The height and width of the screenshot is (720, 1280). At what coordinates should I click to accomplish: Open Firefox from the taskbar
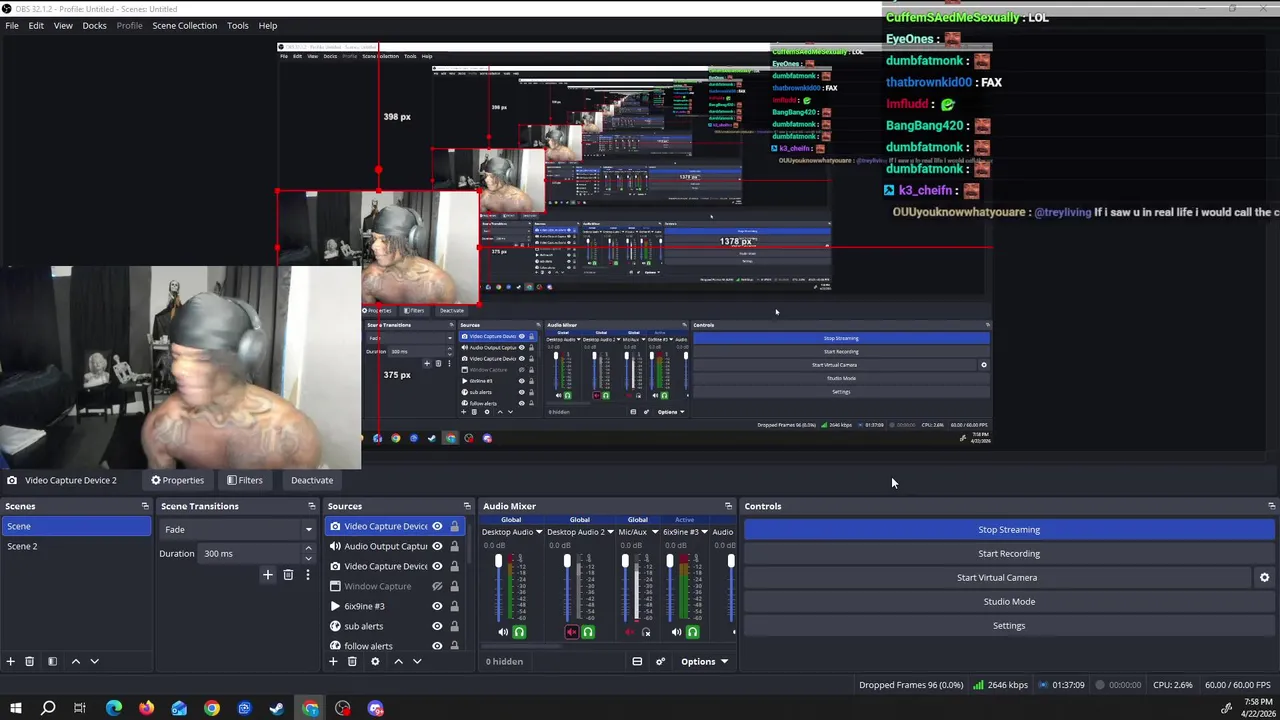tap(146, 708)
